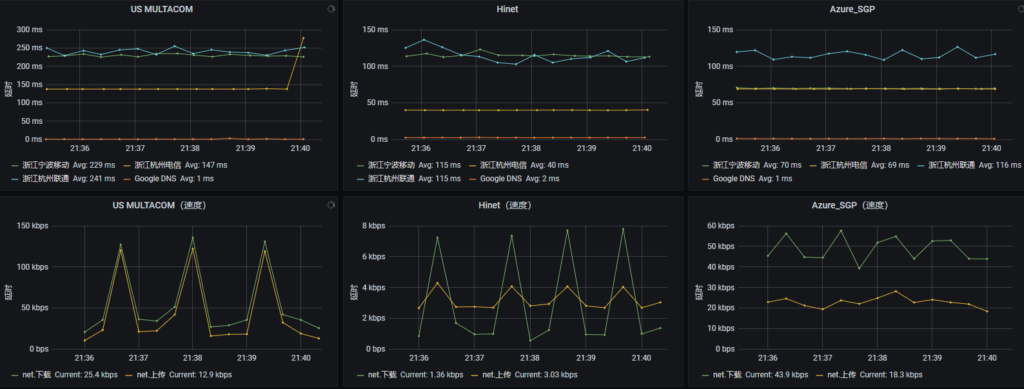This screenshot has height=389, width=1024.
Task: Toggle 浙江杭州电信 series in US MULTACOM legend
Action: [x=159, y=165]
